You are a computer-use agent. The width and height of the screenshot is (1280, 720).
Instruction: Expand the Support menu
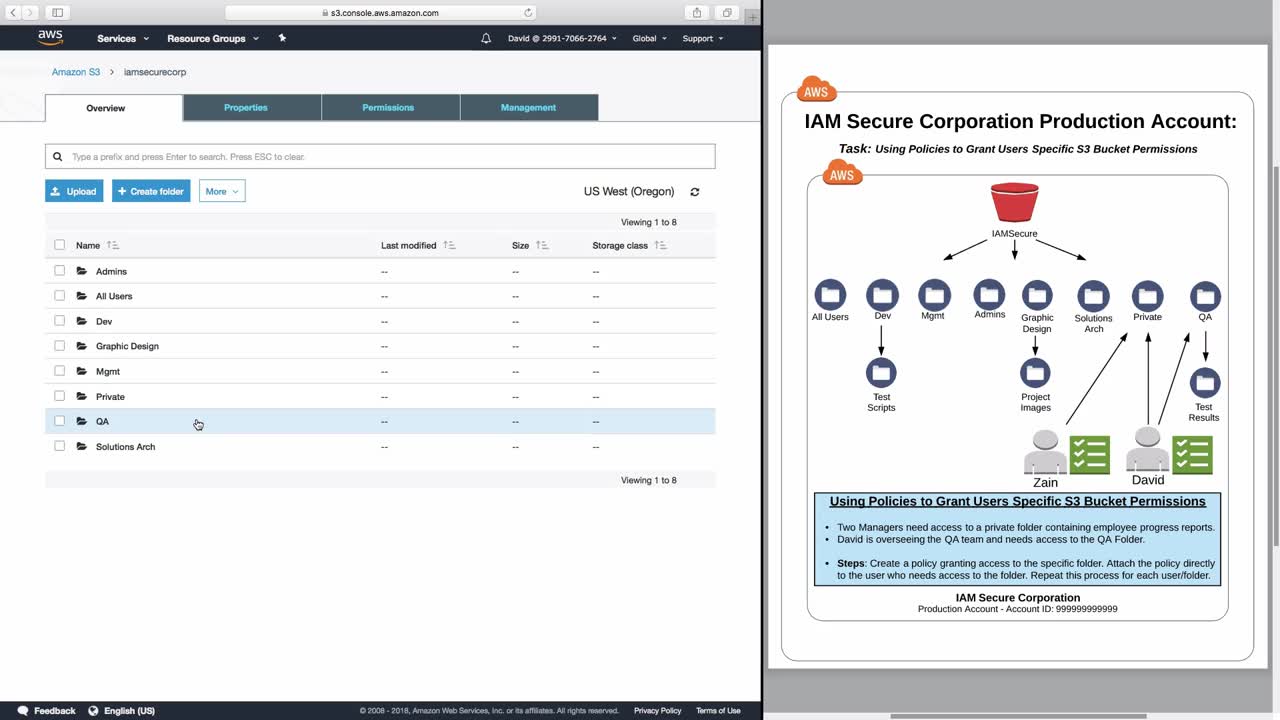click(x=703, y=38)
